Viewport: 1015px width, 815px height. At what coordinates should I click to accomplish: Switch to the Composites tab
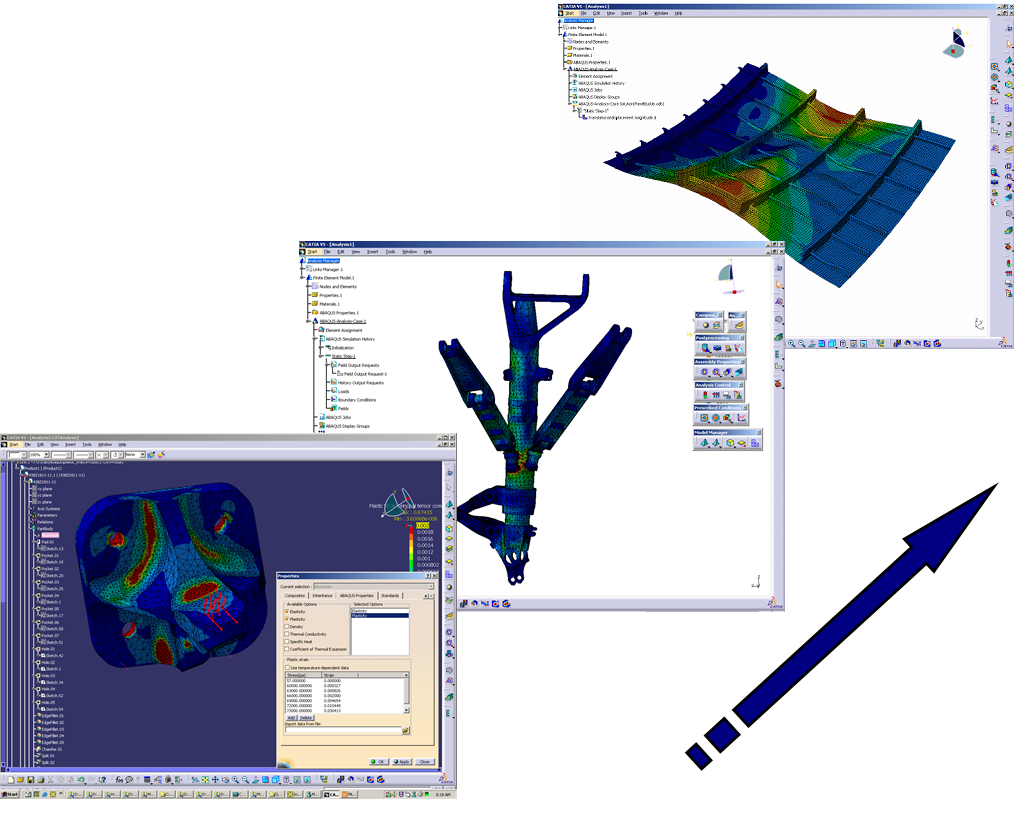[295, 596]
